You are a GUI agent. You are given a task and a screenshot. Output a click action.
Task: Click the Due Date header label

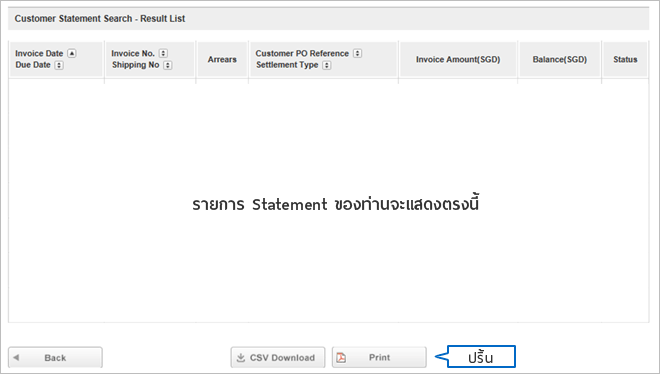tap(33, 65)
